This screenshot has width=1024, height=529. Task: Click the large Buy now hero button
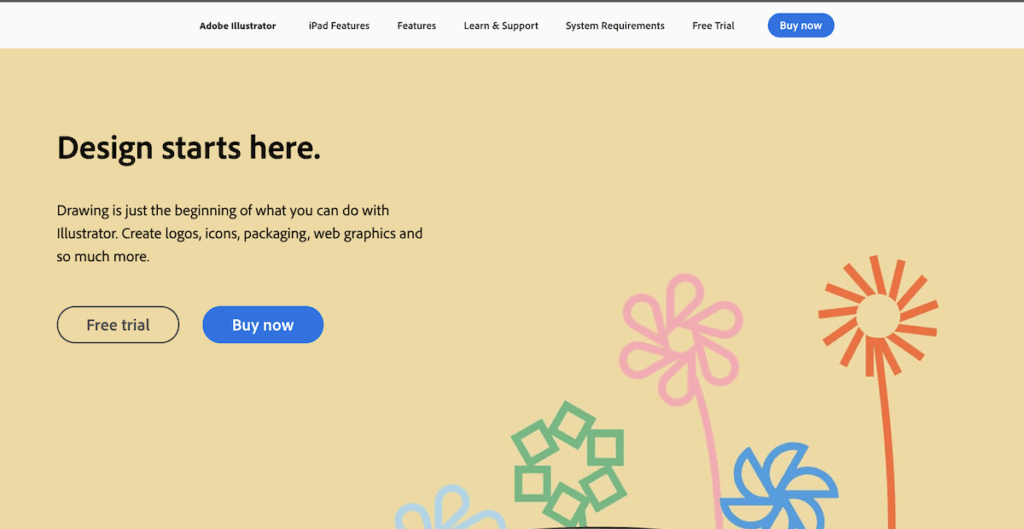263,325
